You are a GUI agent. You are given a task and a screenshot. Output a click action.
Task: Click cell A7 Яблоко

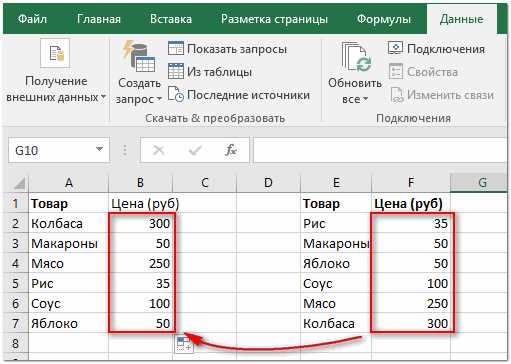69,323
